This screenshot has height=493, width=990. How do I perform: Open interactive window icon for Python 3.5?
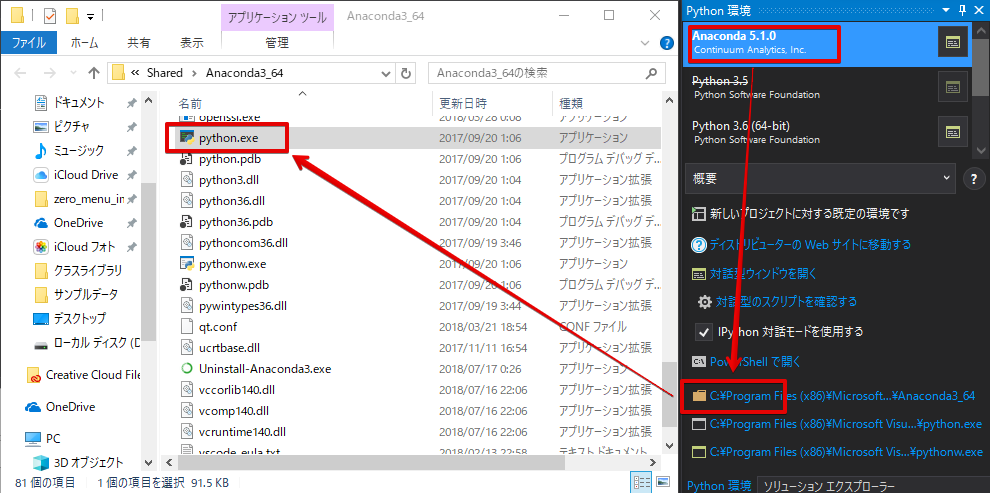(953, 86)
